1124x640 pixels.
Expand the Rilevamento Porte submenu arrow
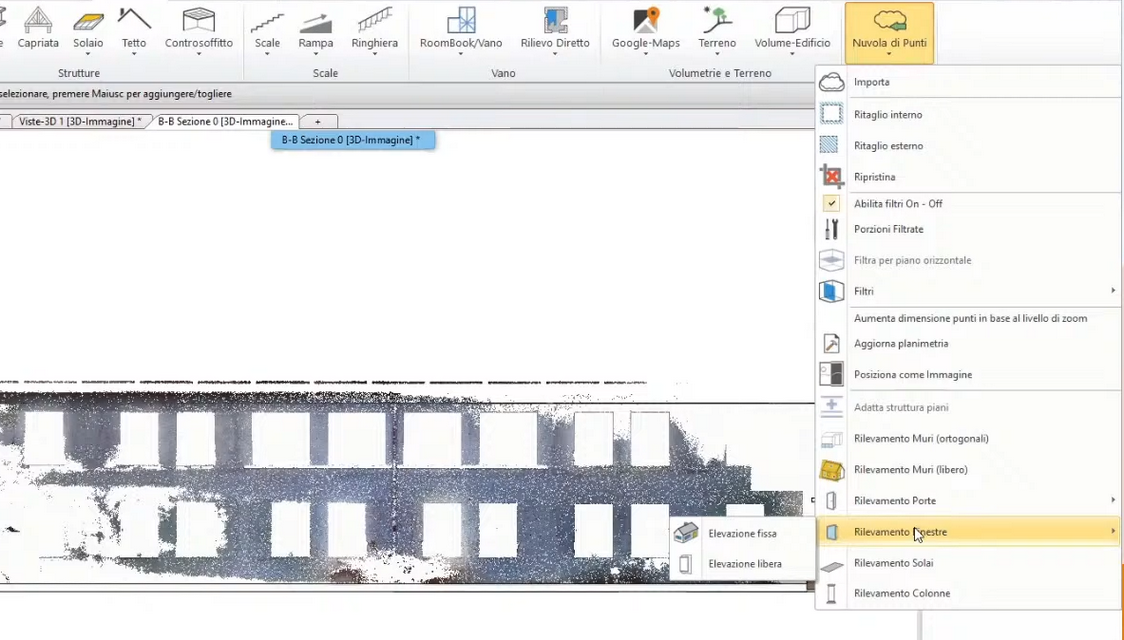pyautogui.click(x=1113, y=500)
